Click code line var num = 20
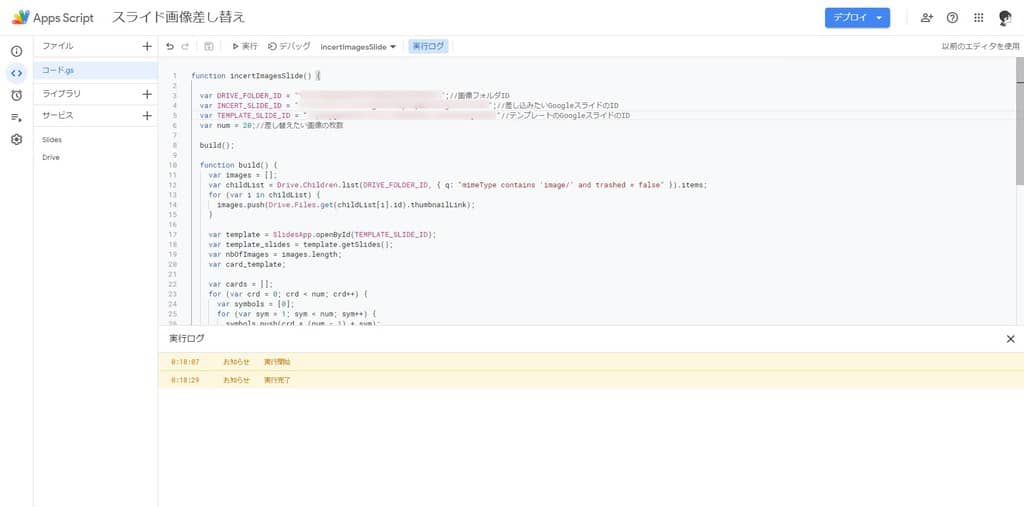 pyautogui.click(x=271, y=125)
